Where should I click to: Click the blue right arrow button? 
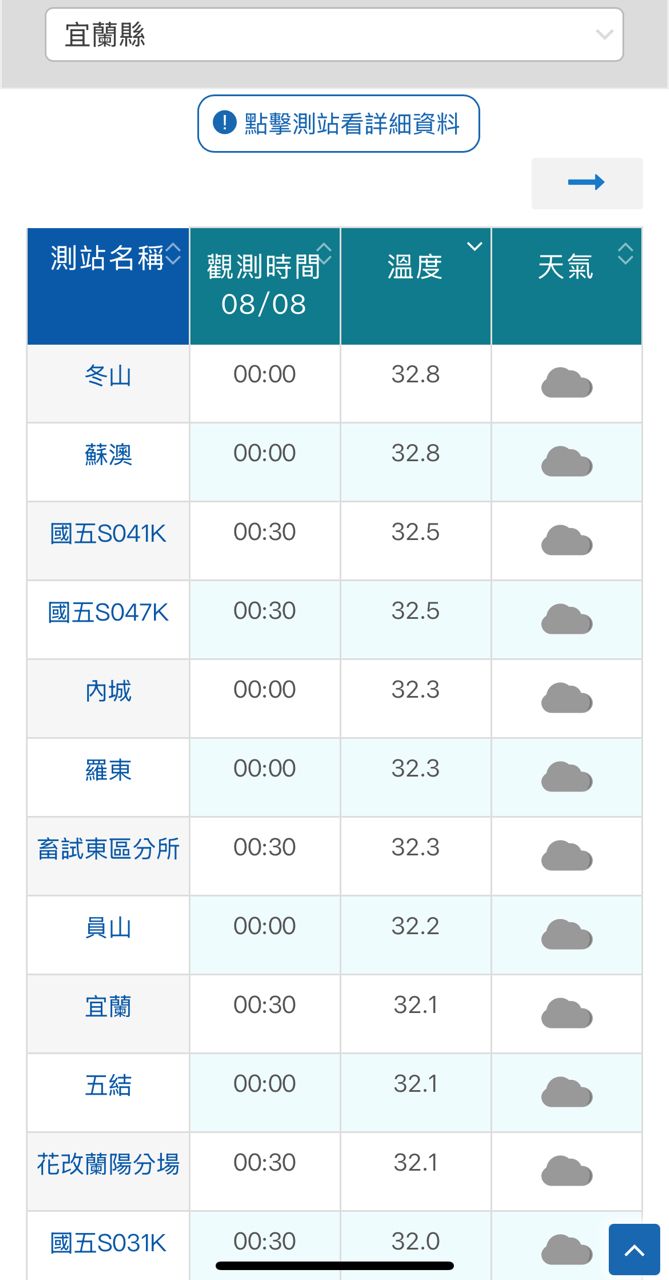(x=587, y=182)
